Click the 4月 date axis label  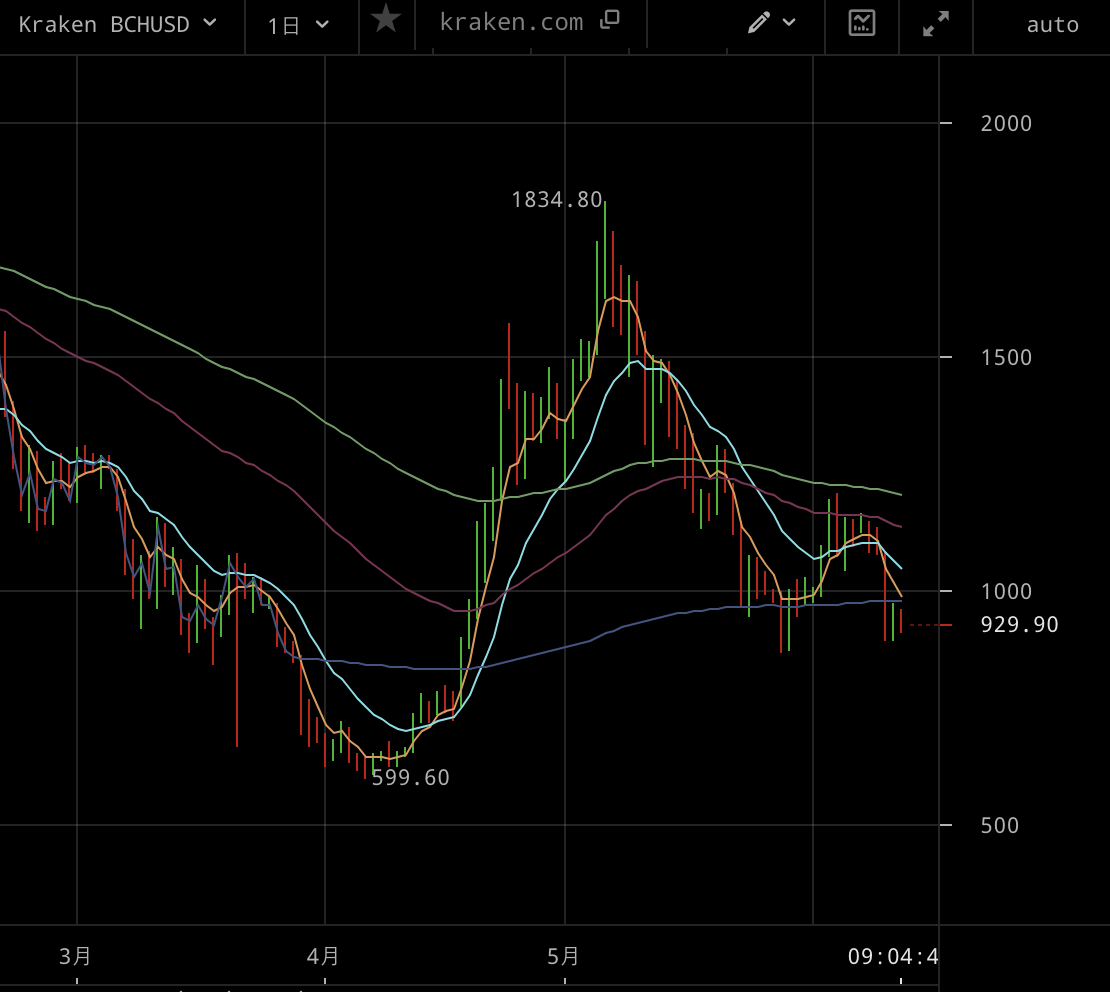(323, 957)
